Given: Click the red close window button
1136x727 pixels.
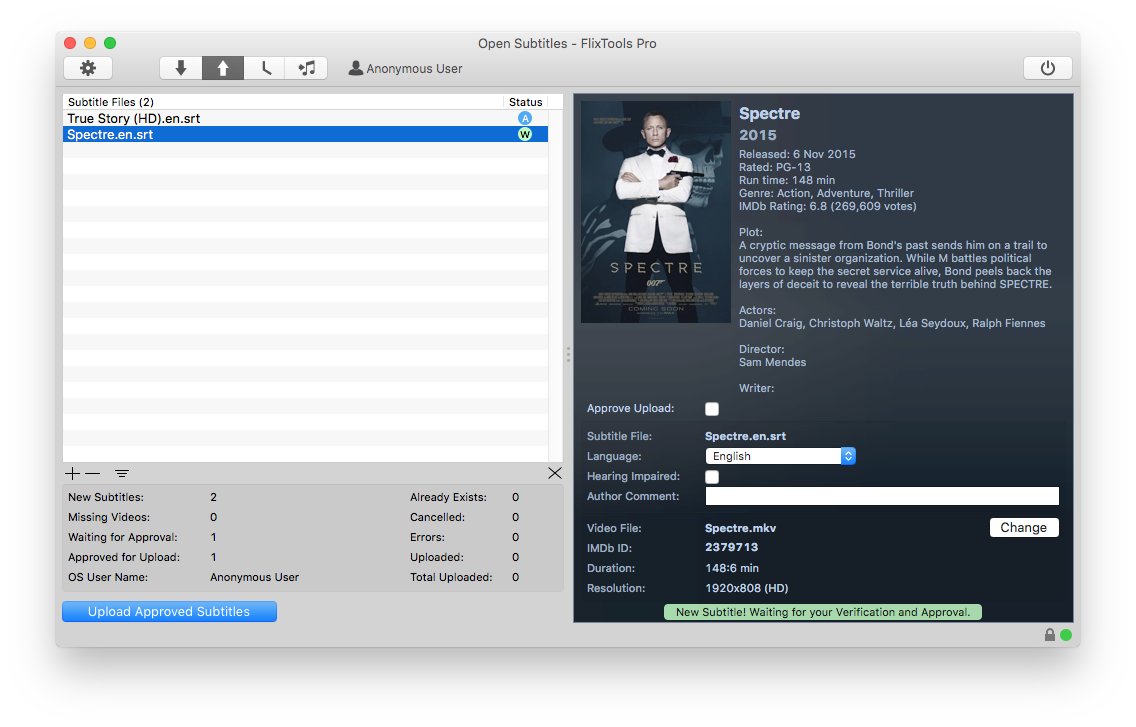Looking at the screenshot, I should click(70, 43).
